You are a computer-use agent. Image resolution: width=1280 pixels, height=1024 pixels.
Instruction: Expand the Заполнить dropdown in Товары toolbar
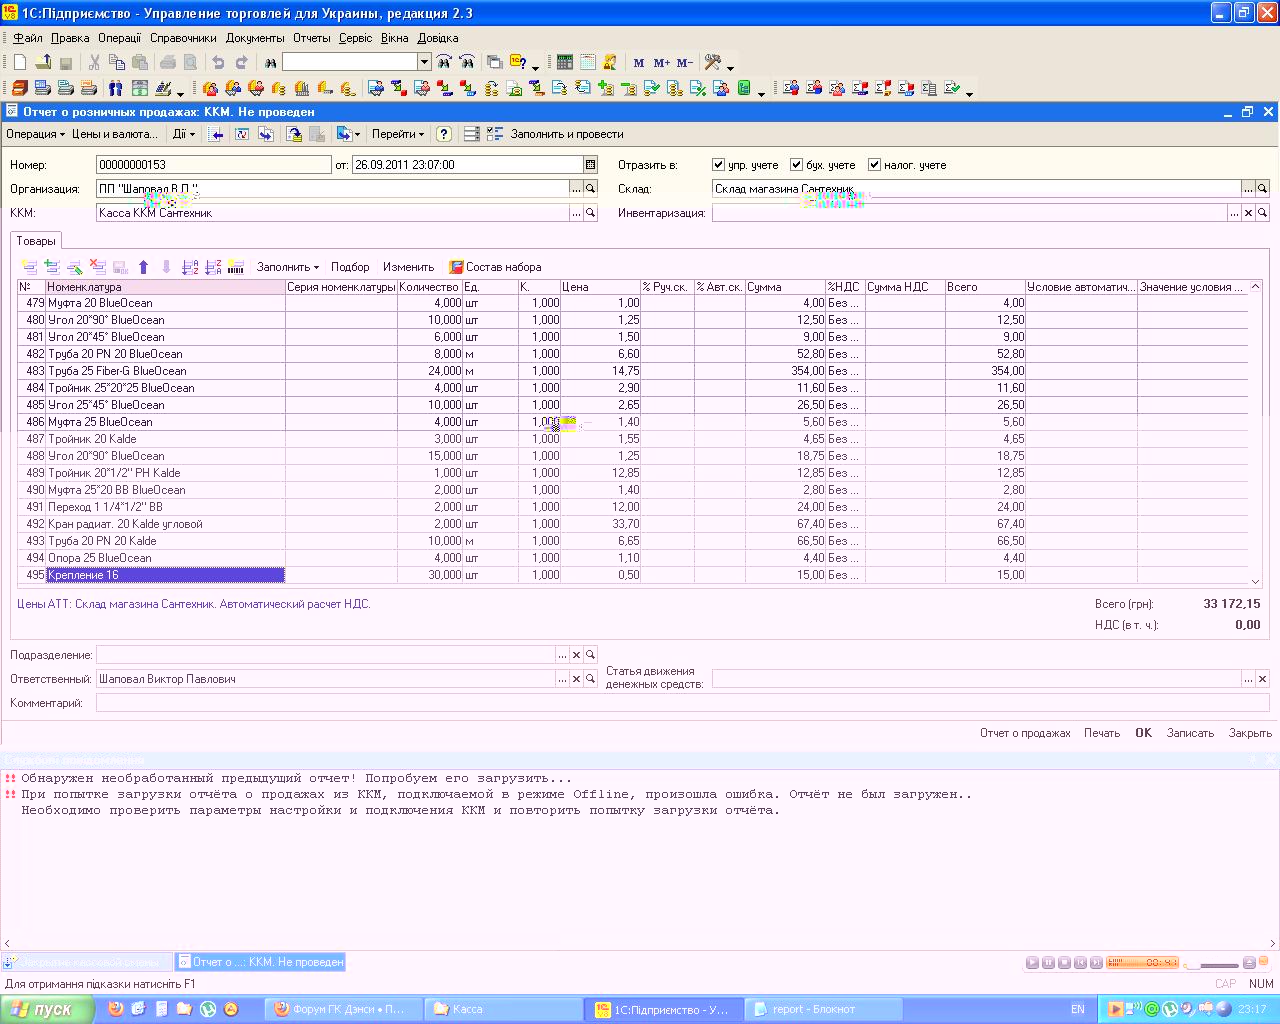[x=288, y=267]
